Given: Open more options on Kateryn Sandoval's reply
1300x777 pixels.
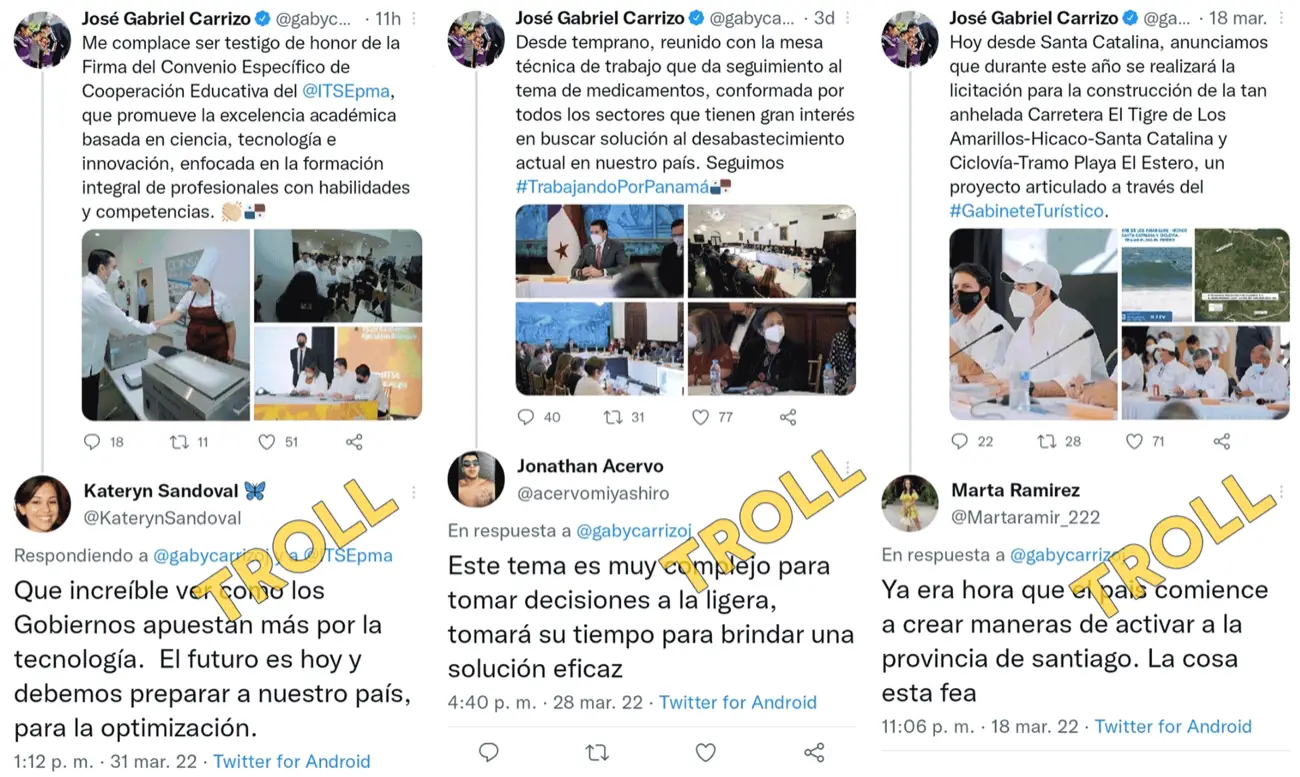Looking at the screenshot, I should [x=414, y=493].
